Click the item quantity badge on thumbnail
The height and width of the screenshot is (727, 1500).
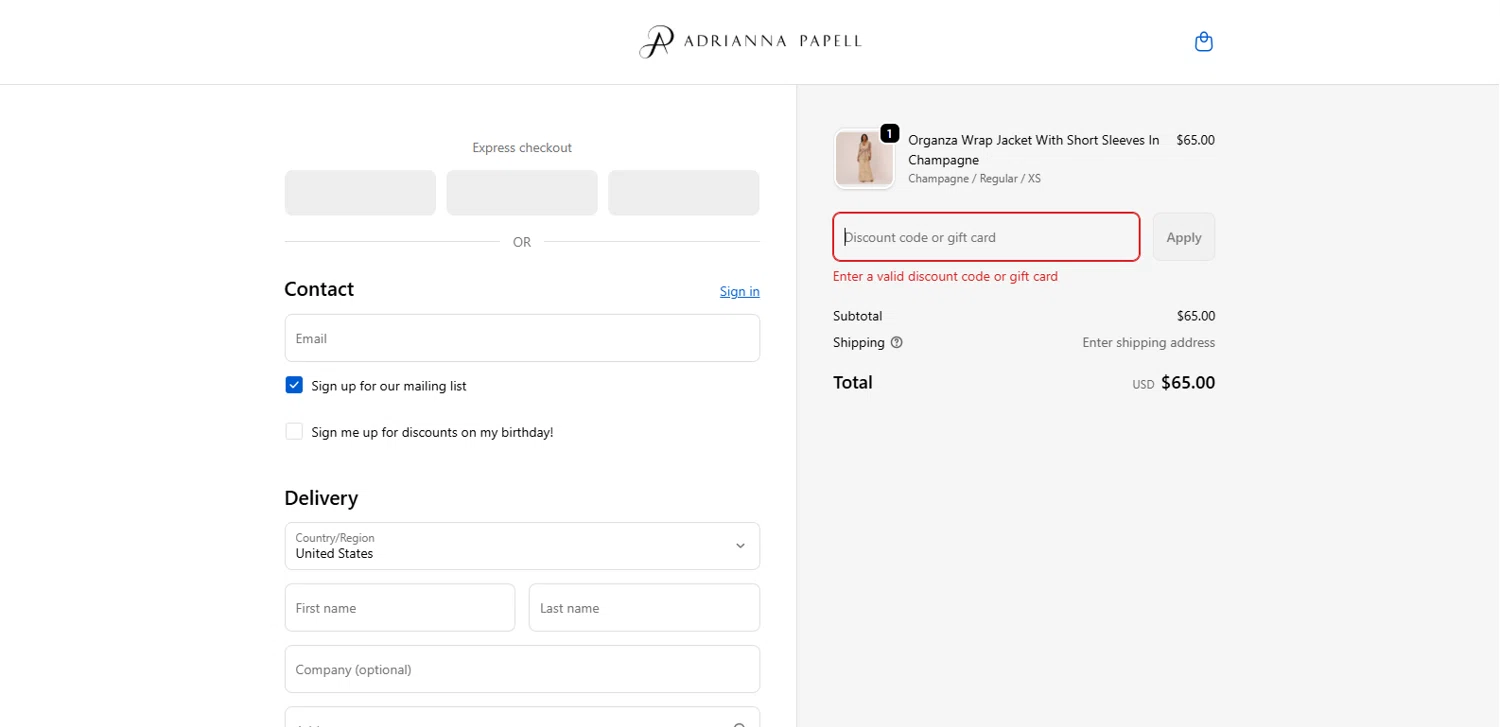pyautogui.click(x=889, y=133)
